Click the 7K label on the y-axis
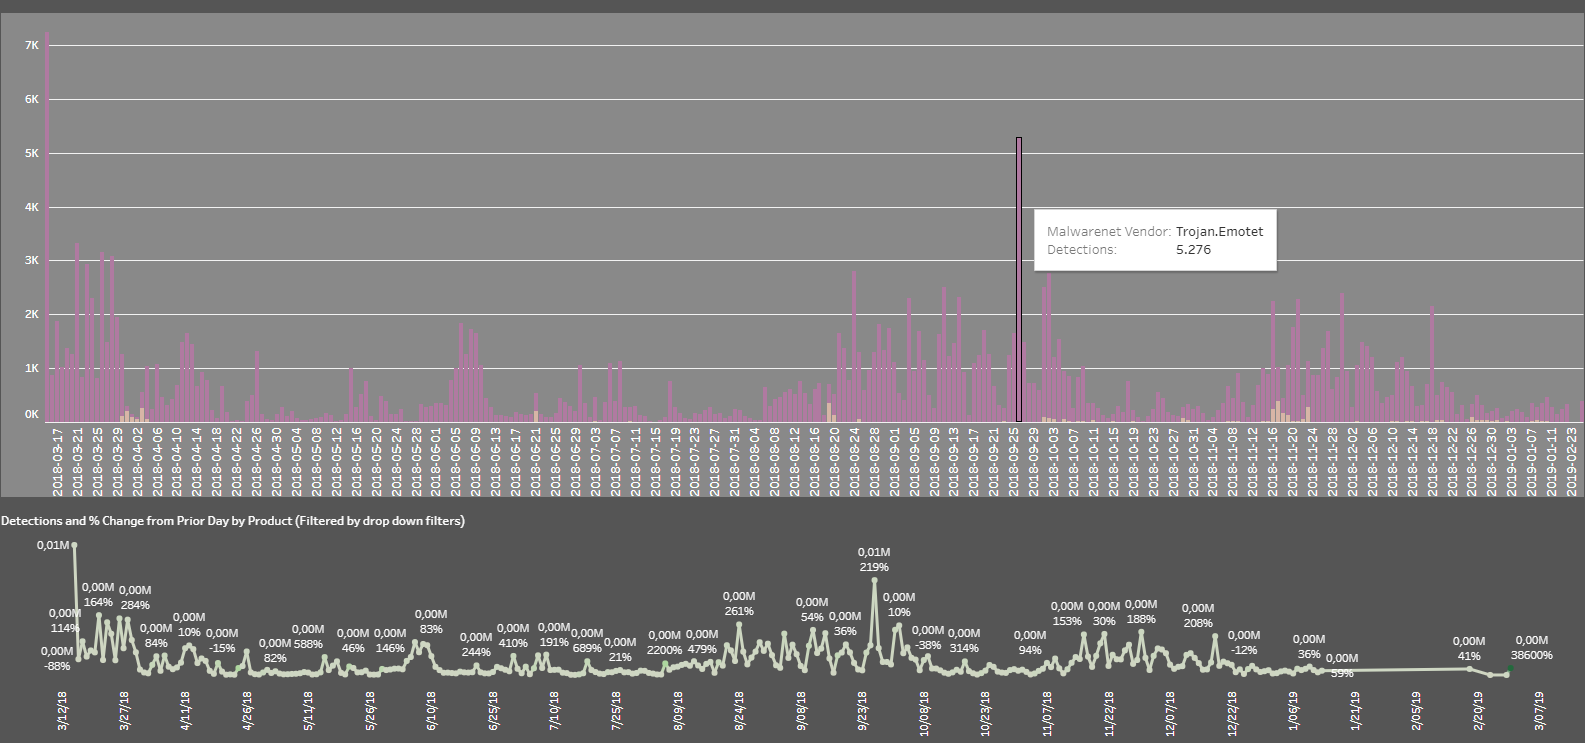The width and height of the screenshot is (1585, 743). pyautogui.click(x=31, y=46)
